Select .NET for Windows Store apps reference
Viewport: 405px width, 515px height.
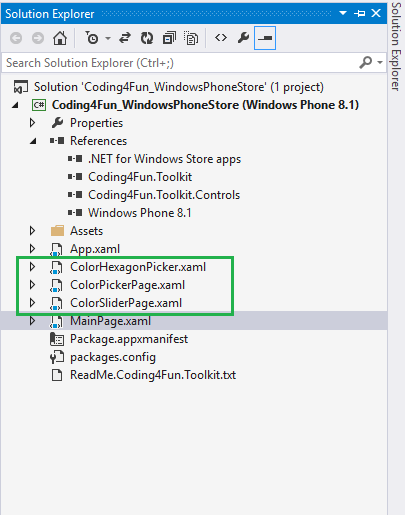pyautogui.click(x=164, y=159)
